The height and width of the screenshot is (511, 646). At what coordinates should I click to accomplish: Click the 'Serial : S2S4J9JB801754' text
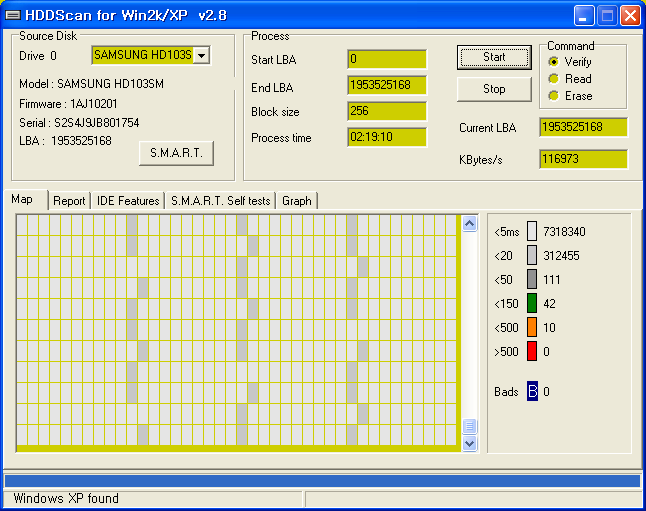(x=79, y=123)
